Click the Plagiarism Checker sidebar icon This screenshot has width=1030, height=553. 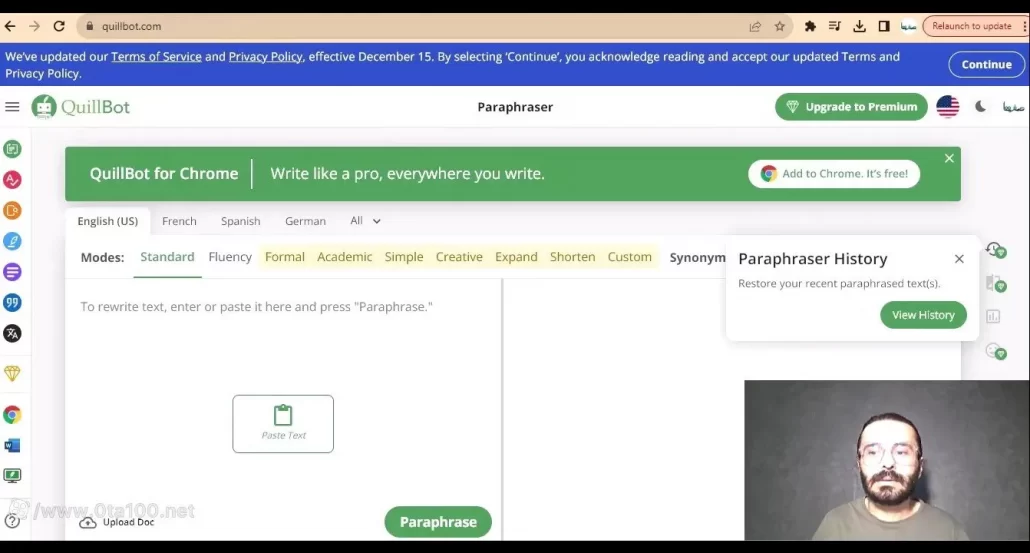pyautogui.click(x=12, y=210)
